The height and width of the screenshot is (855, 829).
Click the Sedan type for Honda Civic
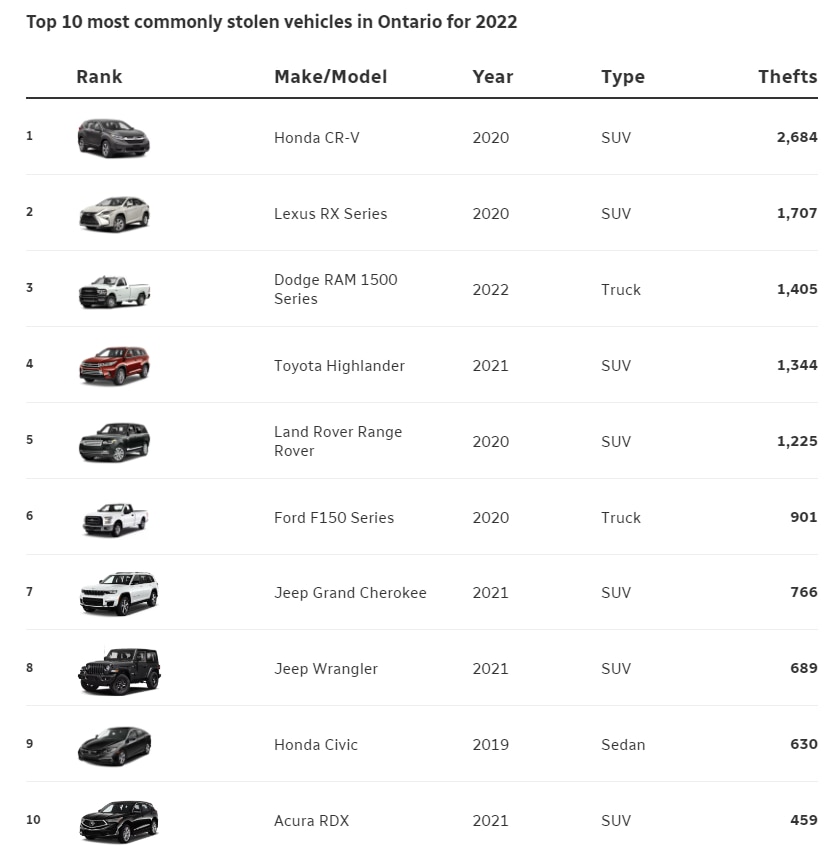pos(623,745)
